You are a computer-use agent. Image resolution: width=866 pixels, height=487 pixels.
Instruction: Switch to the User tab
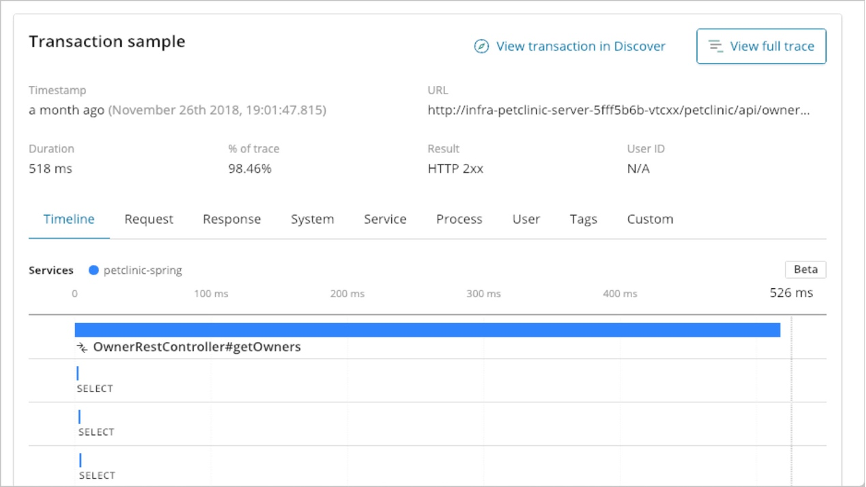(x=526, y=219)
